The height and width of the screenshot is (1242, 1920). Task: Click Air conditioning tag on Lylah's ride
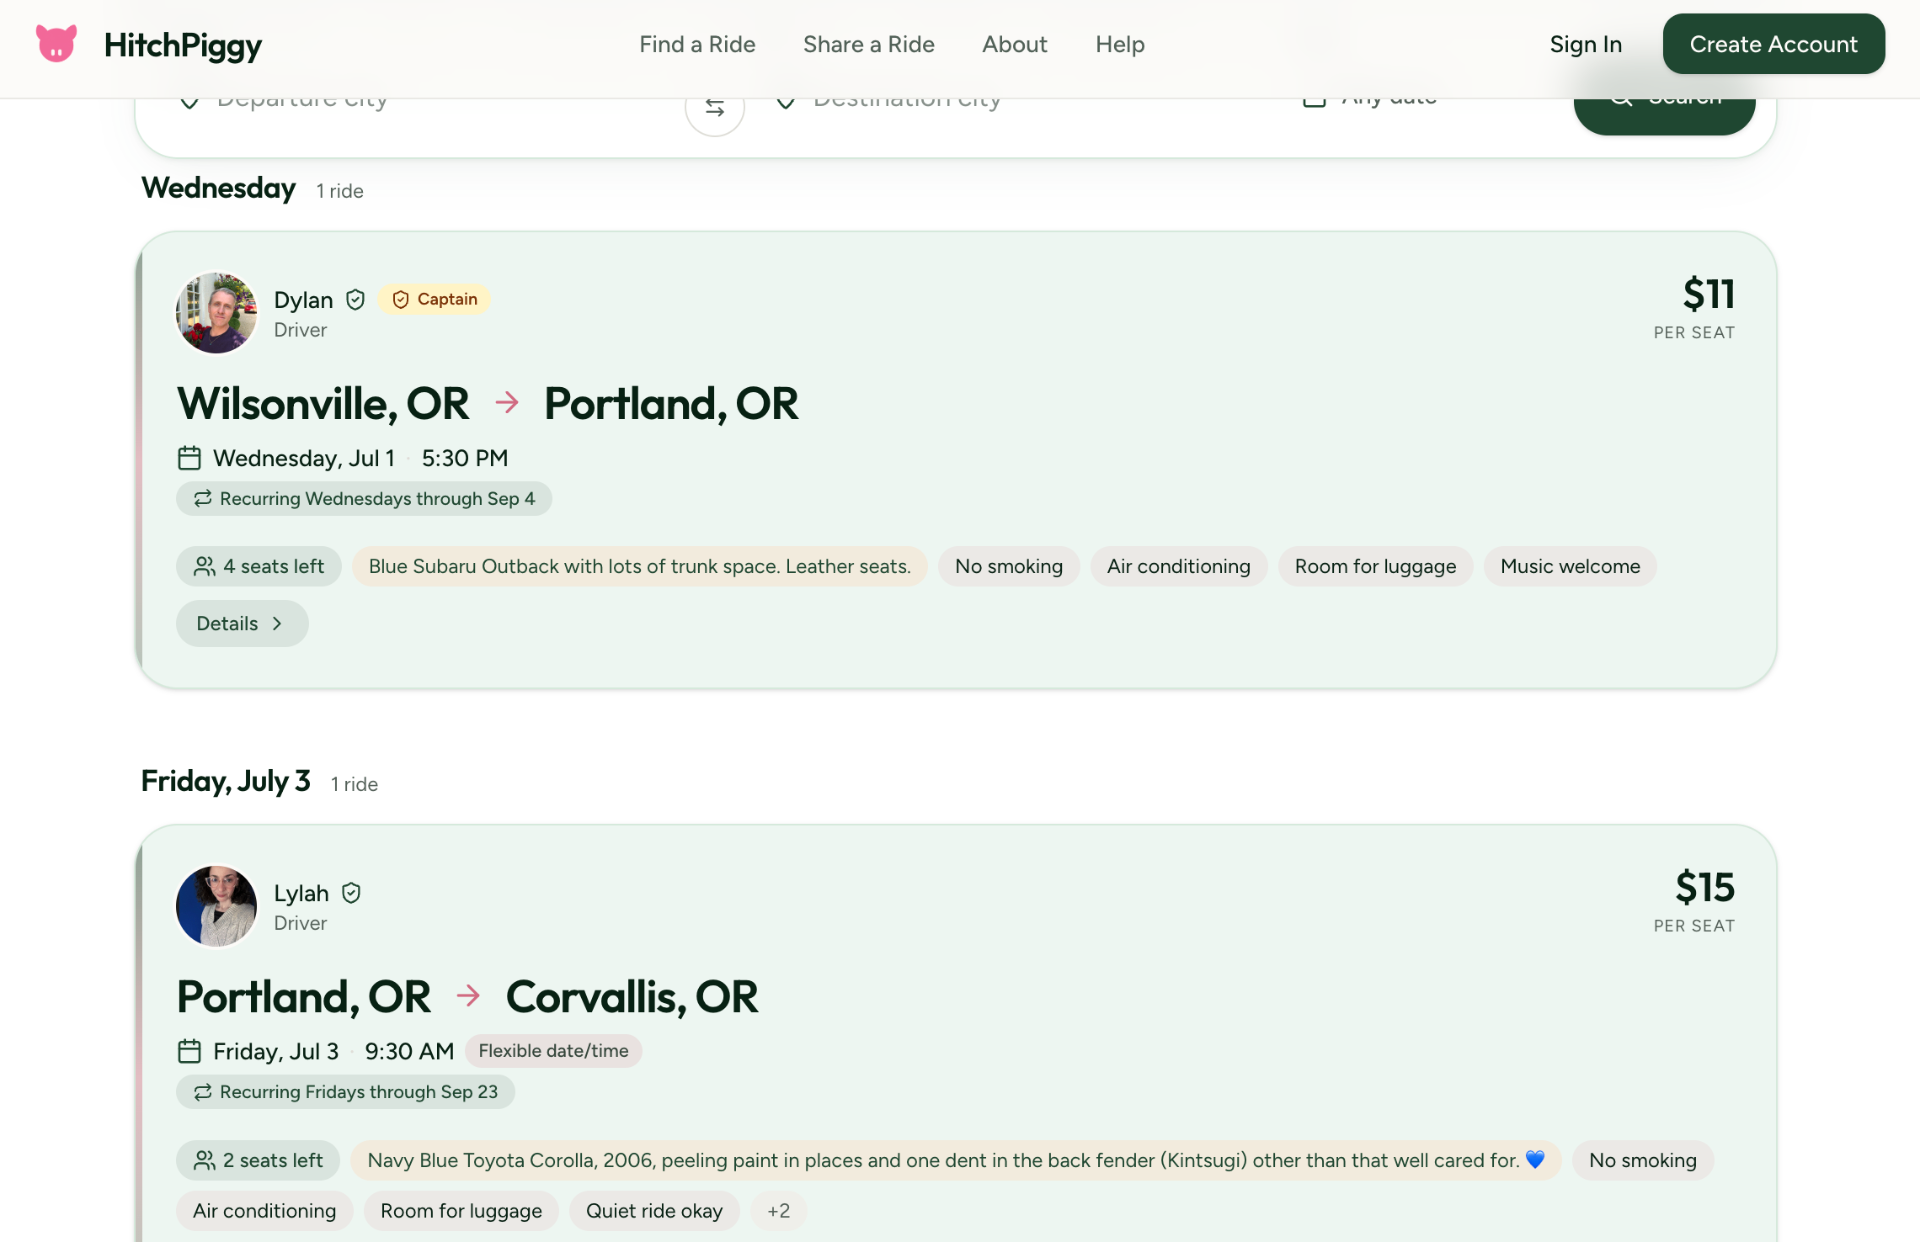[264, 1211]
